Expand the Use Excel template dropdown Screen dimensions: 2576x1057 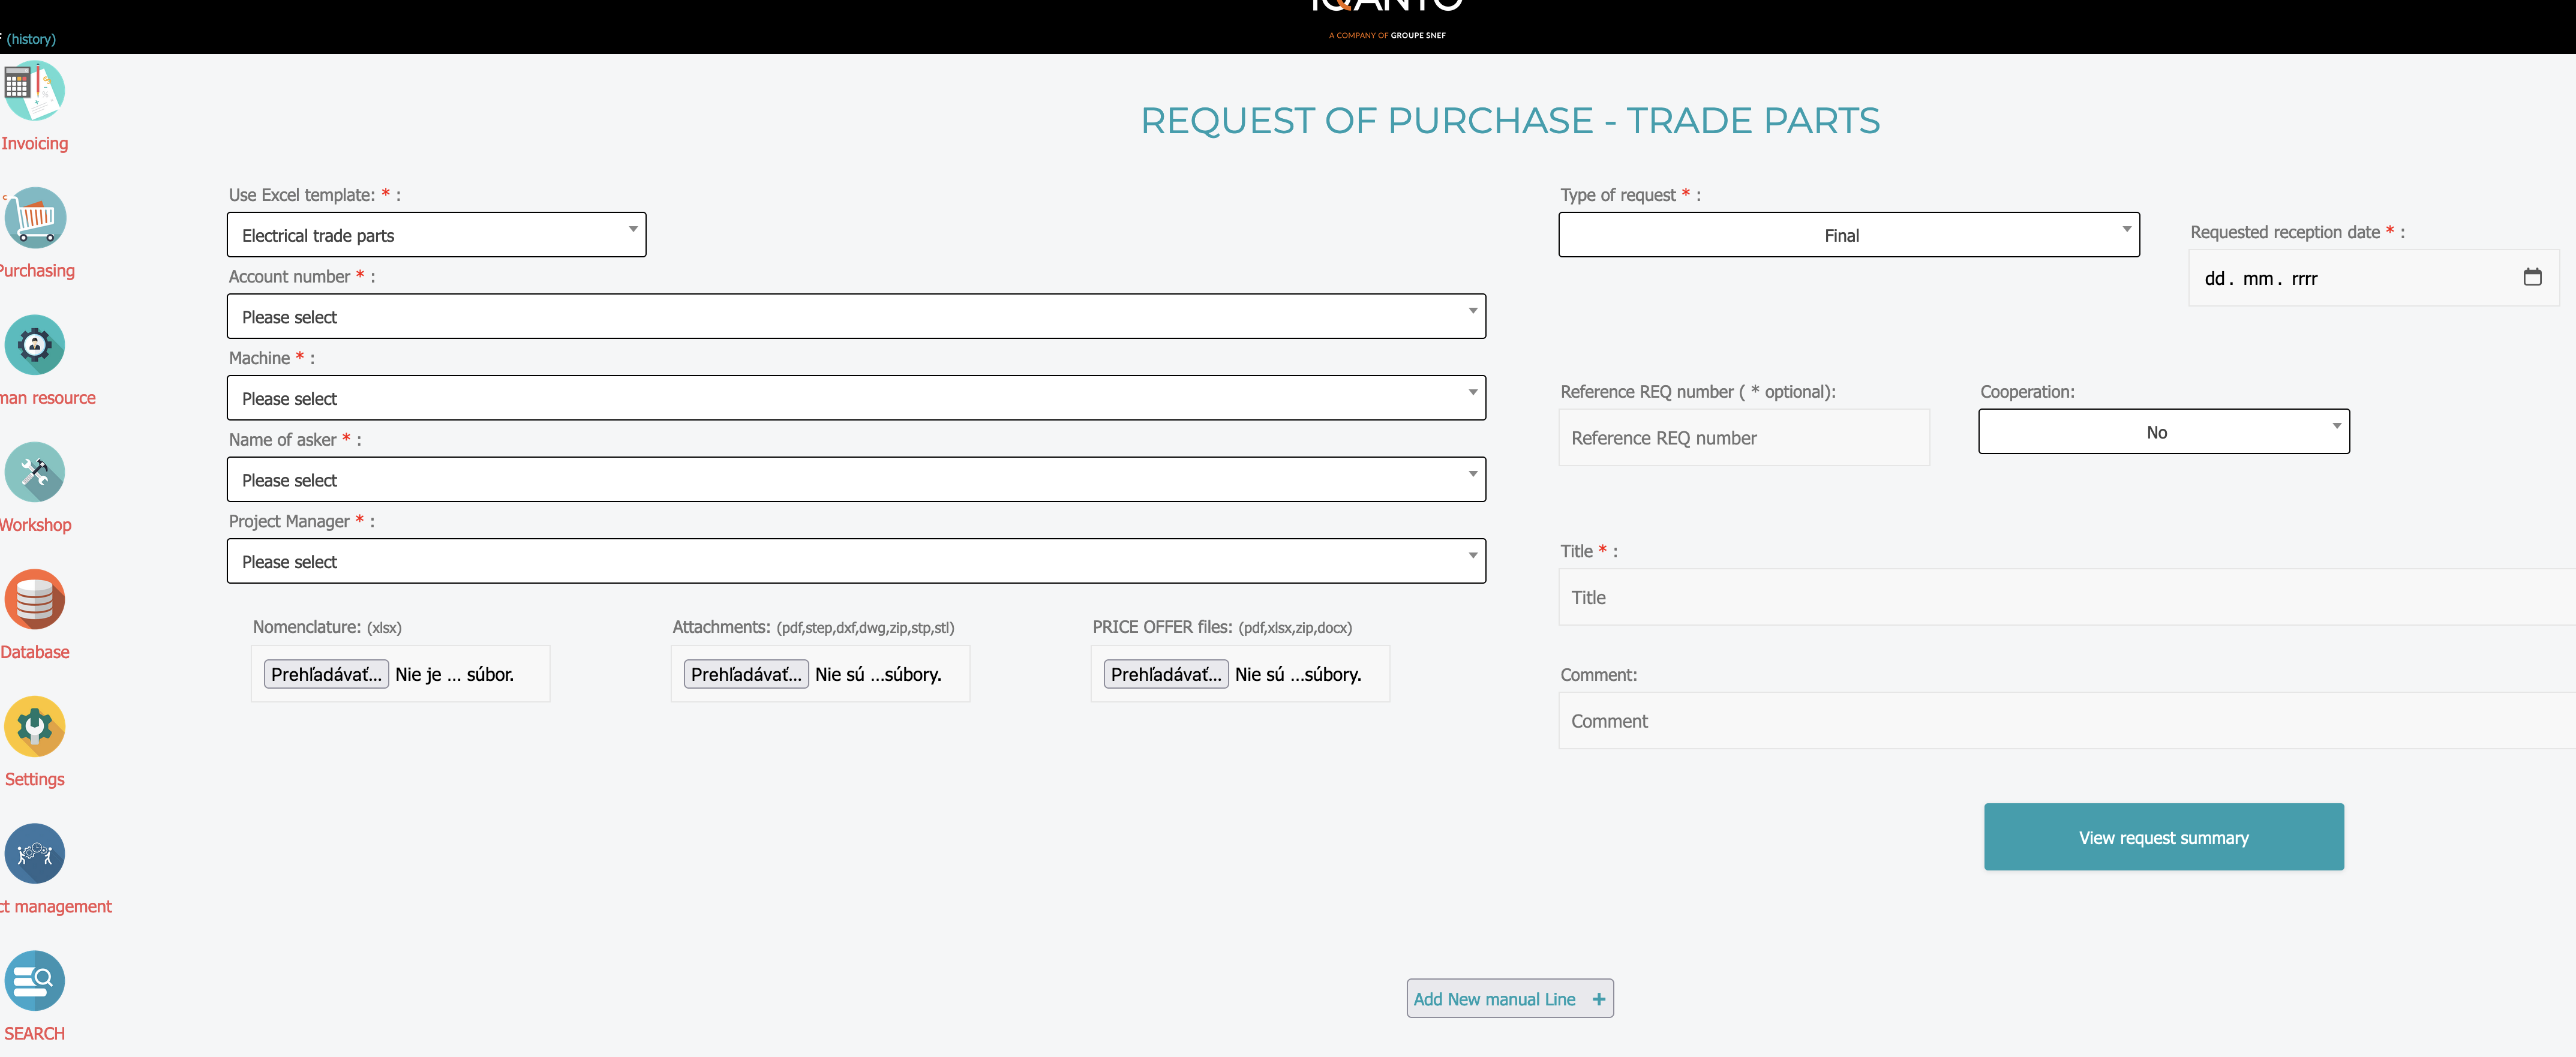coord(436,235)
